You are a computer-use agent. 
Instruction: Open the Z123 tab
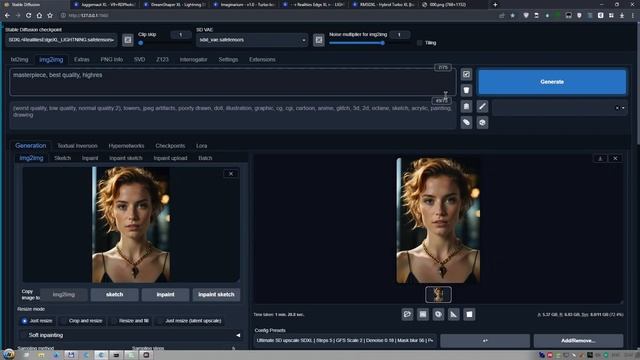tap(162, 60)
